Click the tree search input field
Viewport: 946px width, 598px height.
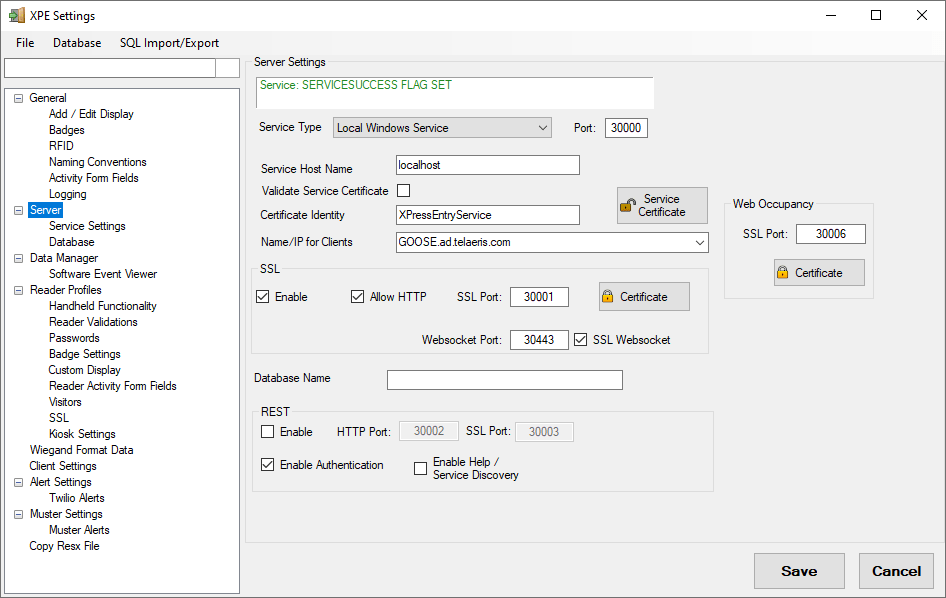pyautogui.click(x=110, y=68)
